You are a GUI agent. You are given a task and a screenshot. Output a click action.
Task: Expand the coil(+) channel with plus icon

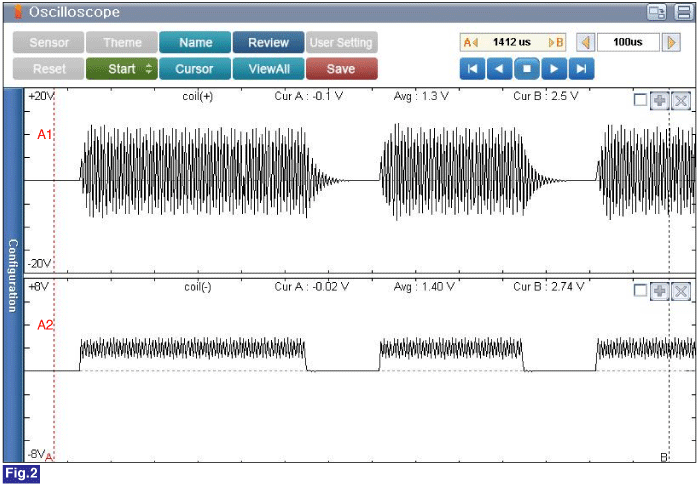(x=659, y=101)
